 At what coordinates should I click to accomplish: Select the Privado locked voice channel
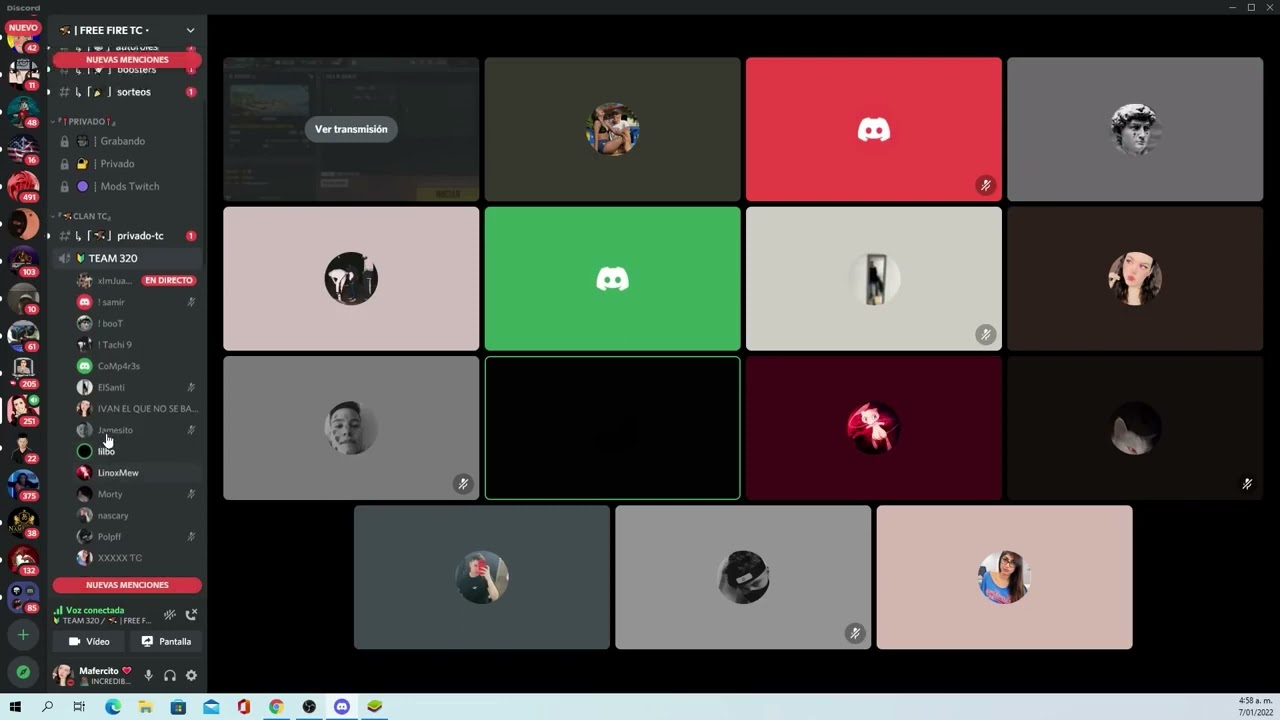(127, 164)
